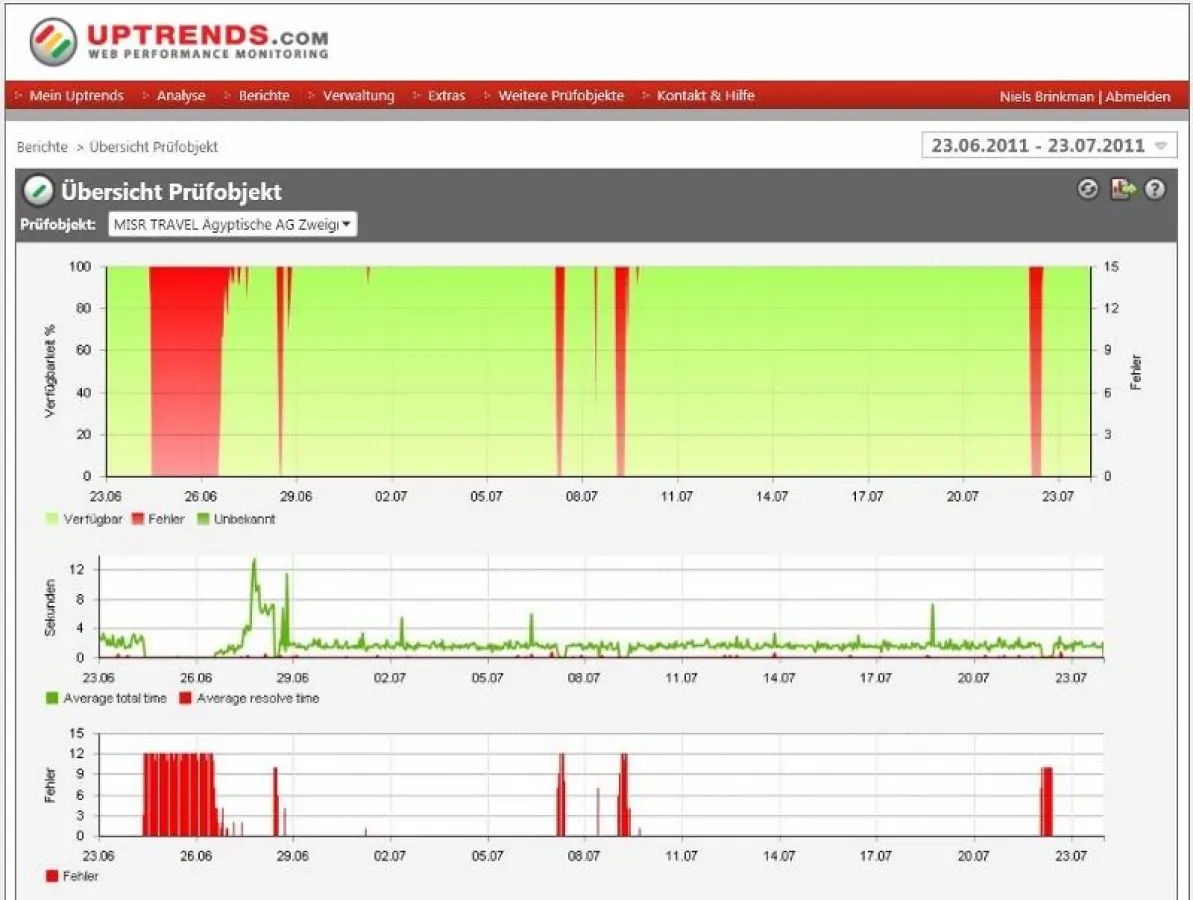1193x900 pixels.
Task: Click the export report icon
Action: pyautogui.click(x=1122, y=190)
